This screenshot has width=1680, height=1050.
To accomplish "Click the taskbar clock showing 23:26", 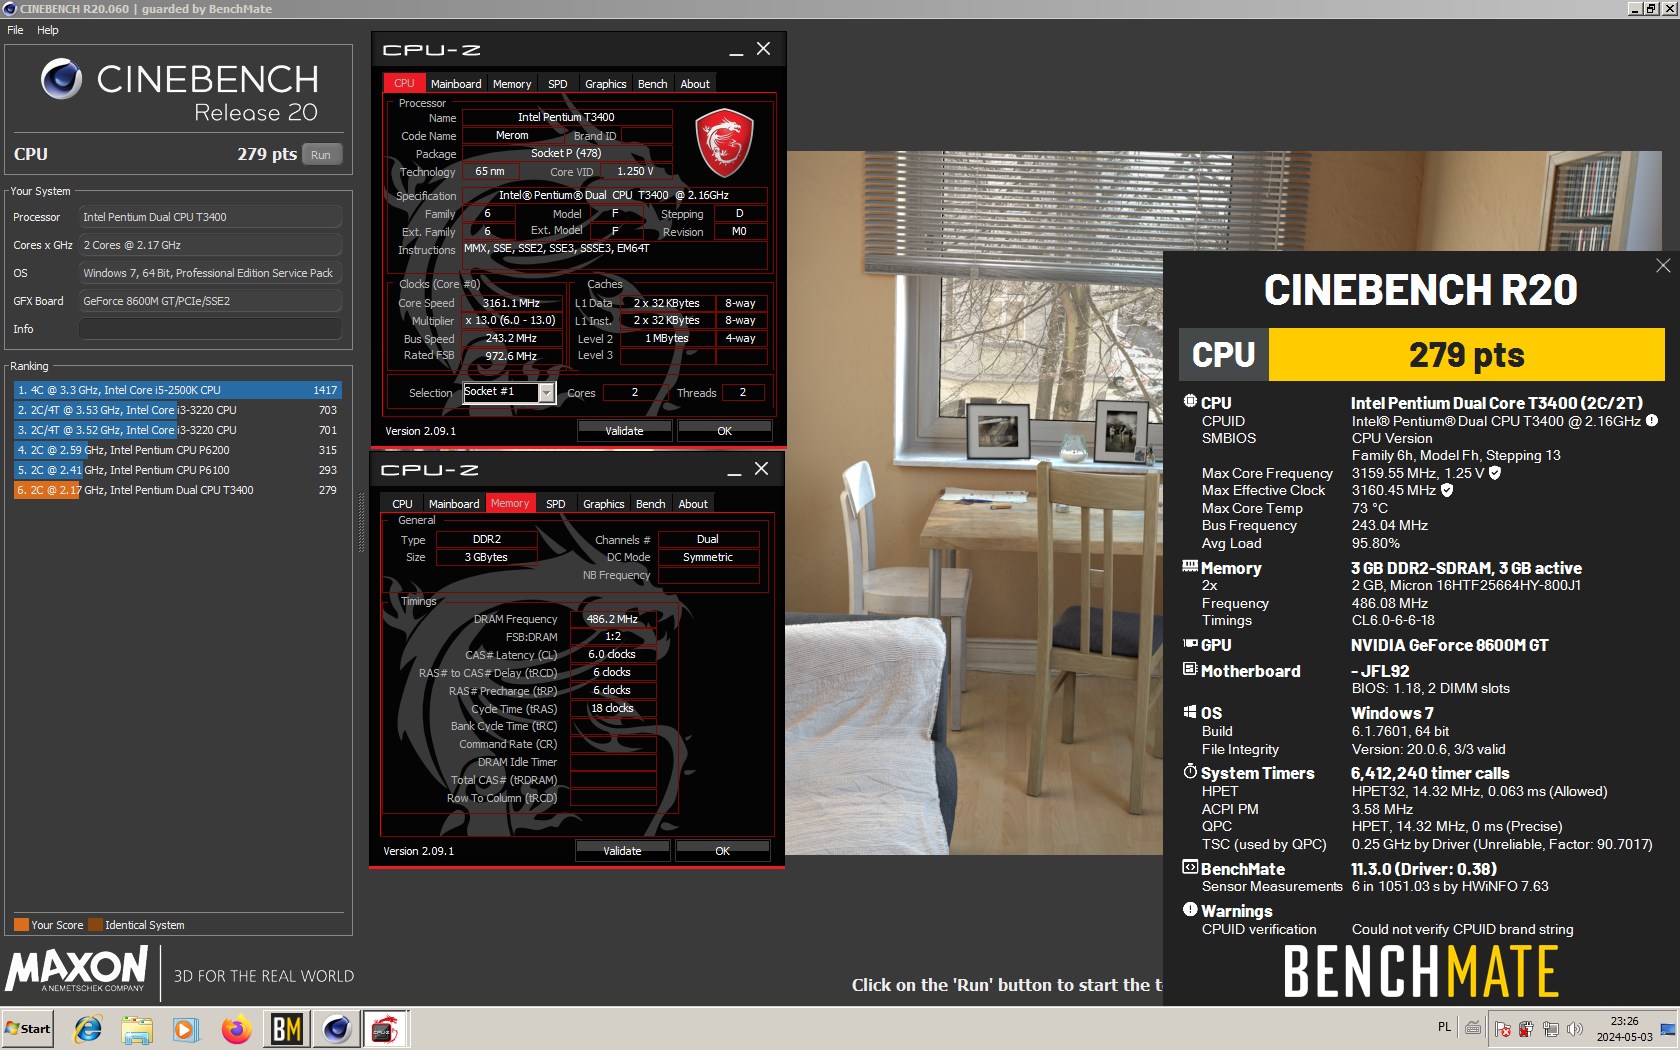I will click(x=1624, y=1029).
